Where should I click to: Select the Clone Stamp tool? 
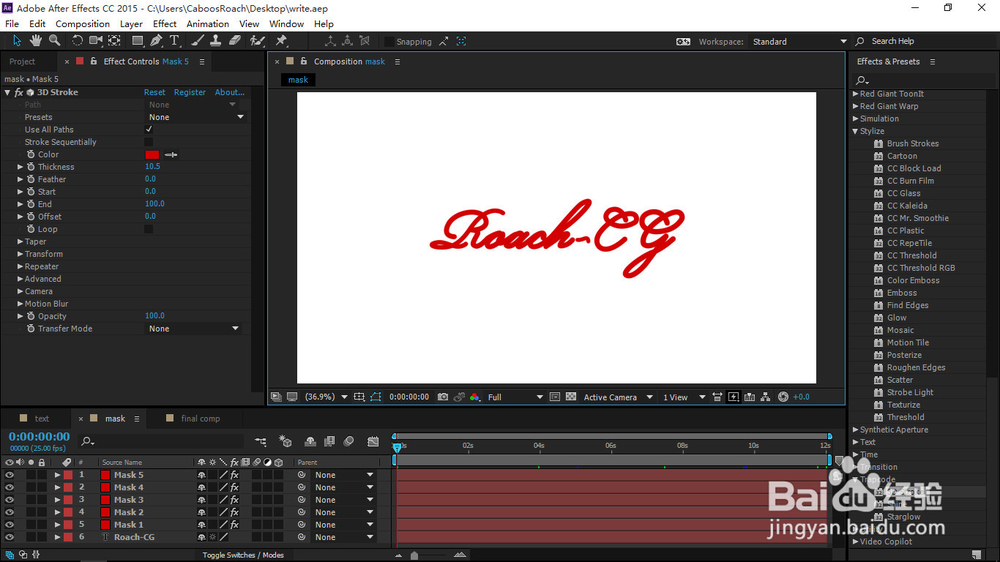(216, 41)
